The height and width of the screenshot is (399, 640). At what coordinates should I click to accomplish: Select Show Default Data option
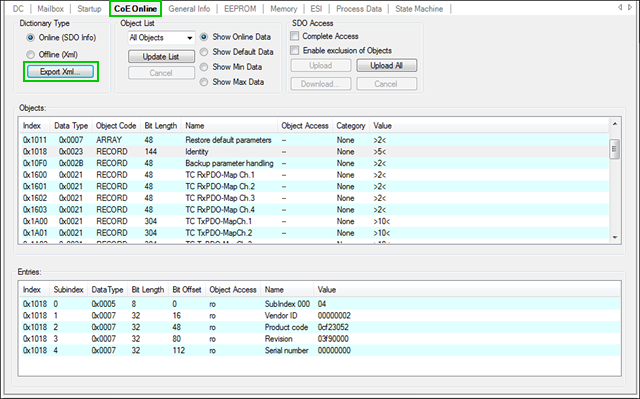point(237,52)
